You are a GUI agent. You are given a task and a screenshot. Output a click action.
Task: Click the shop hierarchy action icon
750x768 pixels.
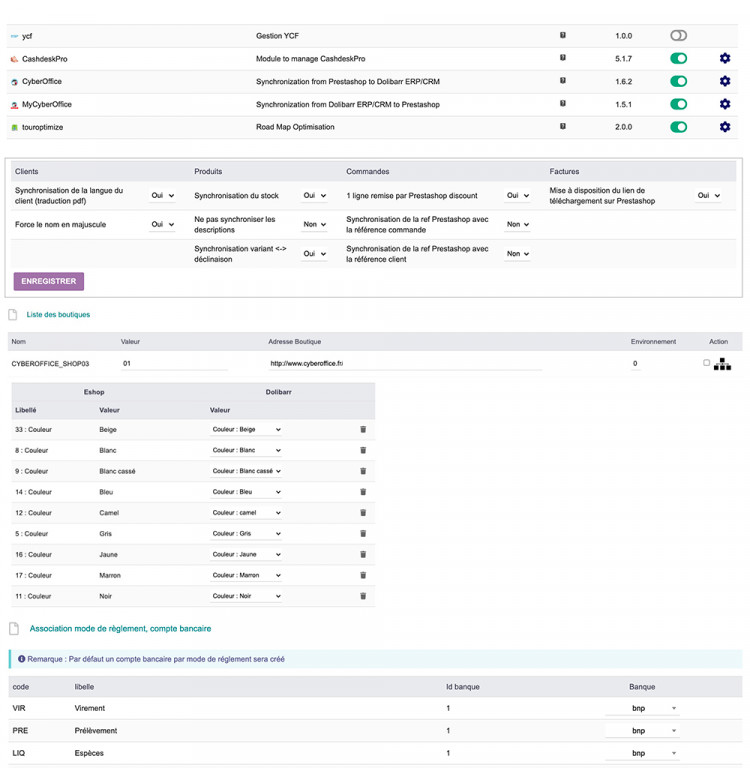pos(723,365)
